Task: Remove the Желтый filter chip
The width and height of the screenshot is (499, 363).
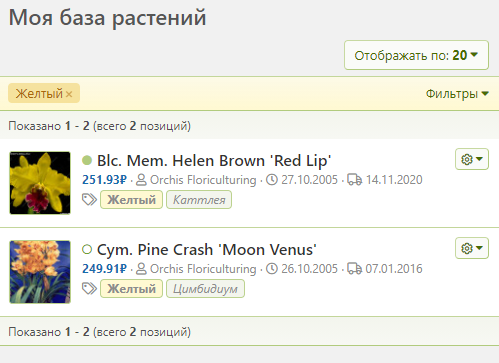Action: (x=69, y=94)
